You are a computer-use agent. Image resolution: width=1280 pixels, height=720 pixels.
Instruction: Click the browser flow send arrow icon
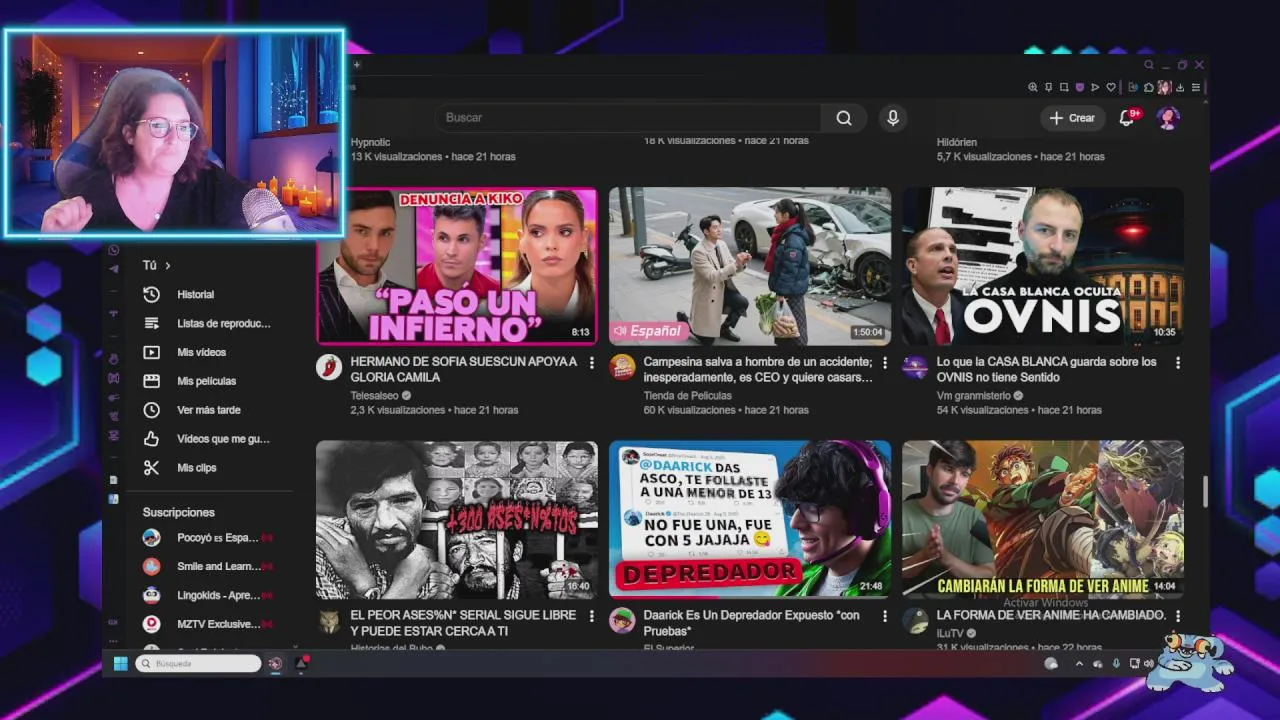click(1095, 88)
